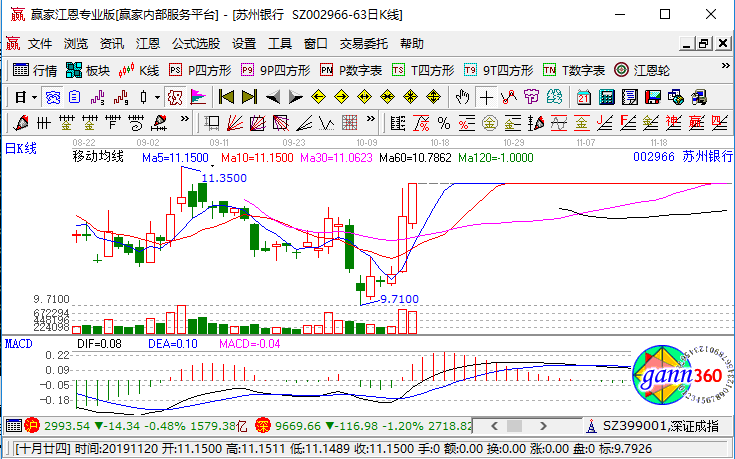Select the red grid square tool
735x459 pixels.
(x=350, y=123)
